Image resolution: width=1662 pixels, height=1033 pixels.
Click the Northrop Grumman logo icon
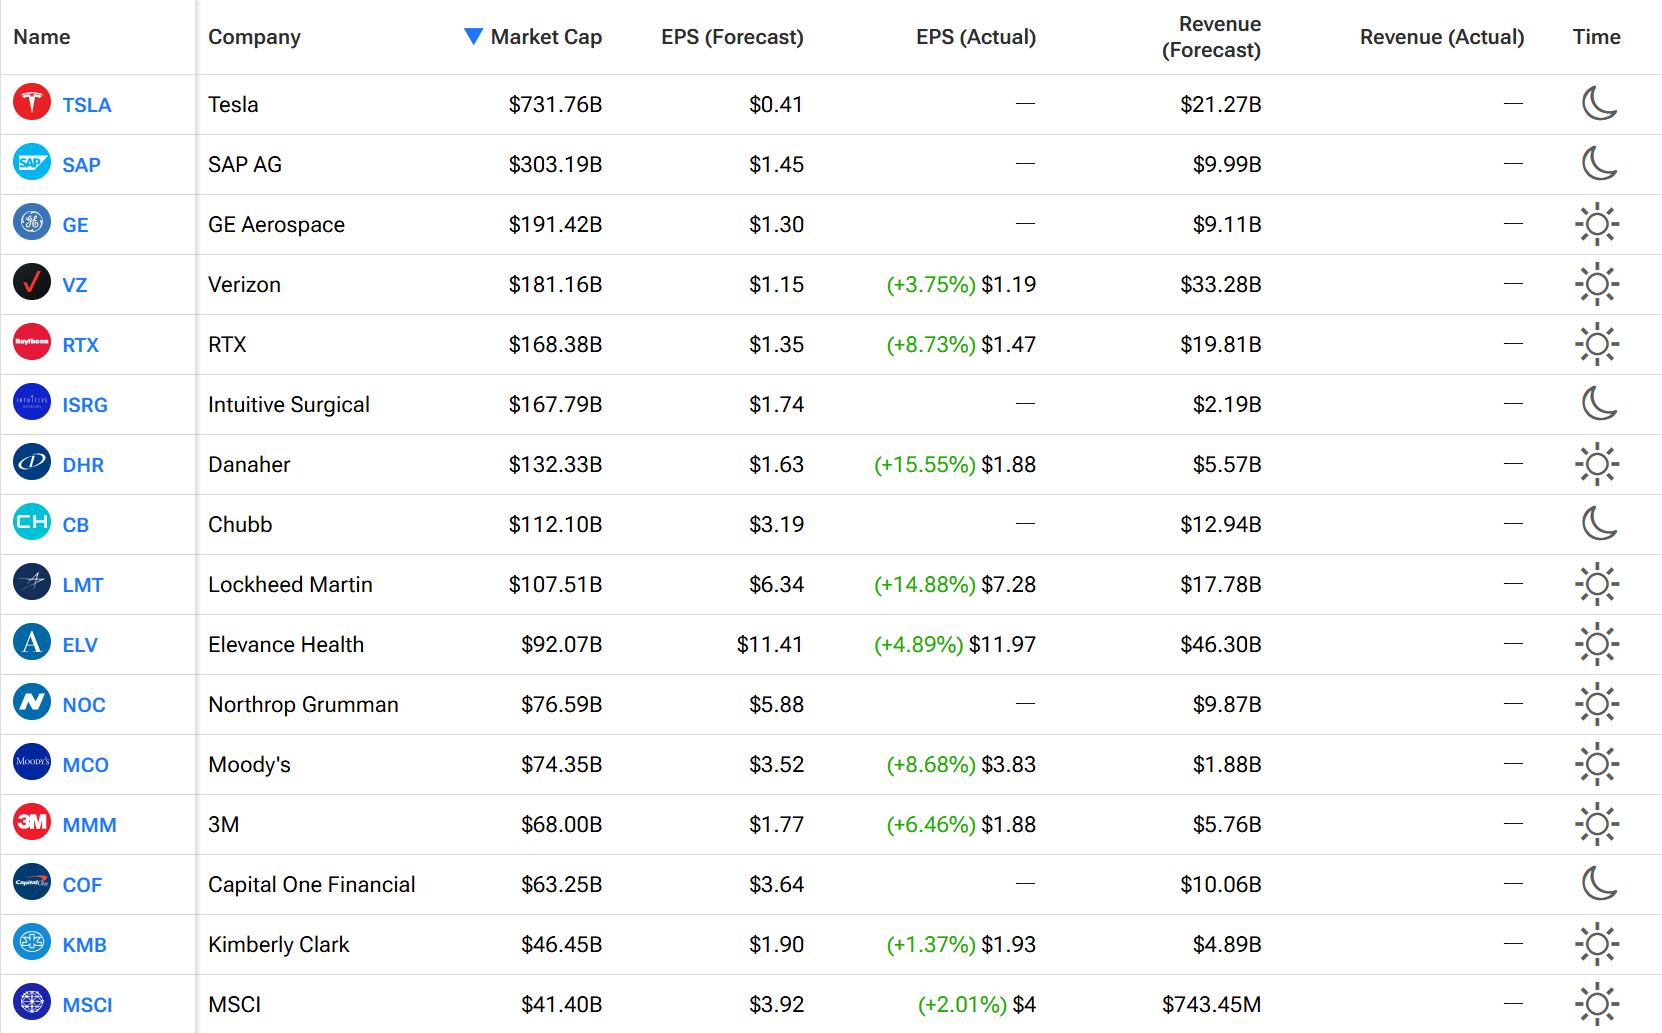[x=32, y=702]
